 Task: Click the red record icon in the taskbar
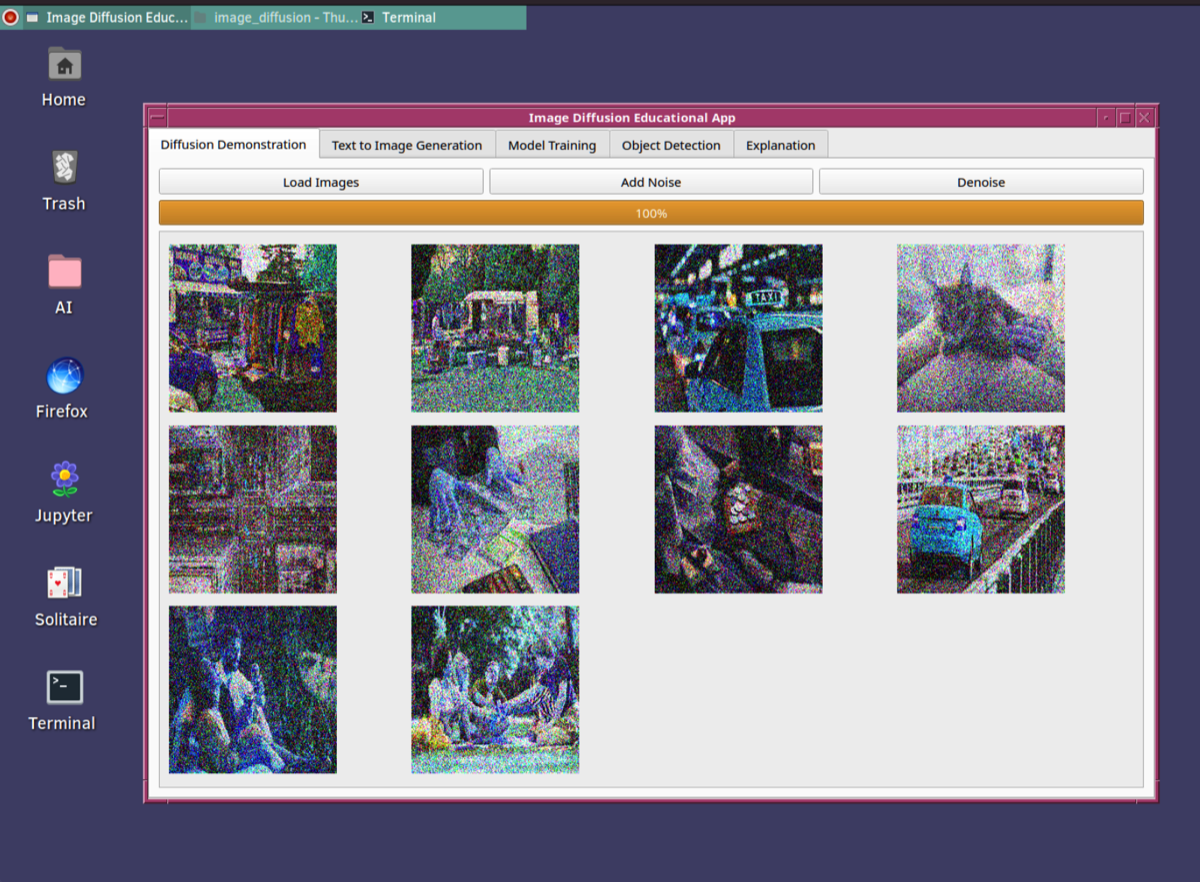[11, 17]
